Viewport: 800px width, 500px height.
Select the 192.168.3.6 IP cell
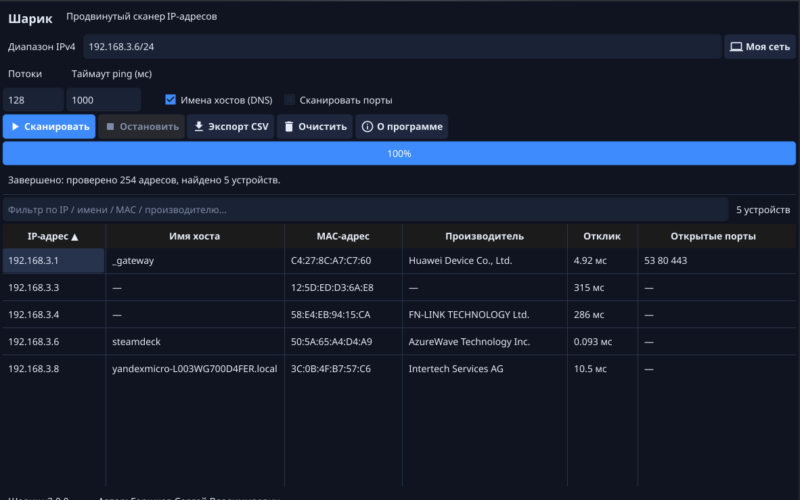pyautogui.click(x=54, y=342)
